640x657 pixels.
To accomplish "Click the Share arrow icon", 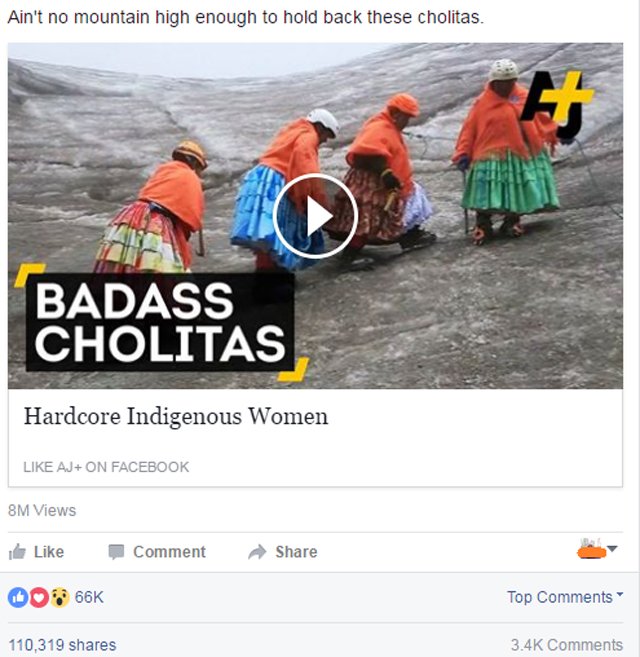I will 257,552.
